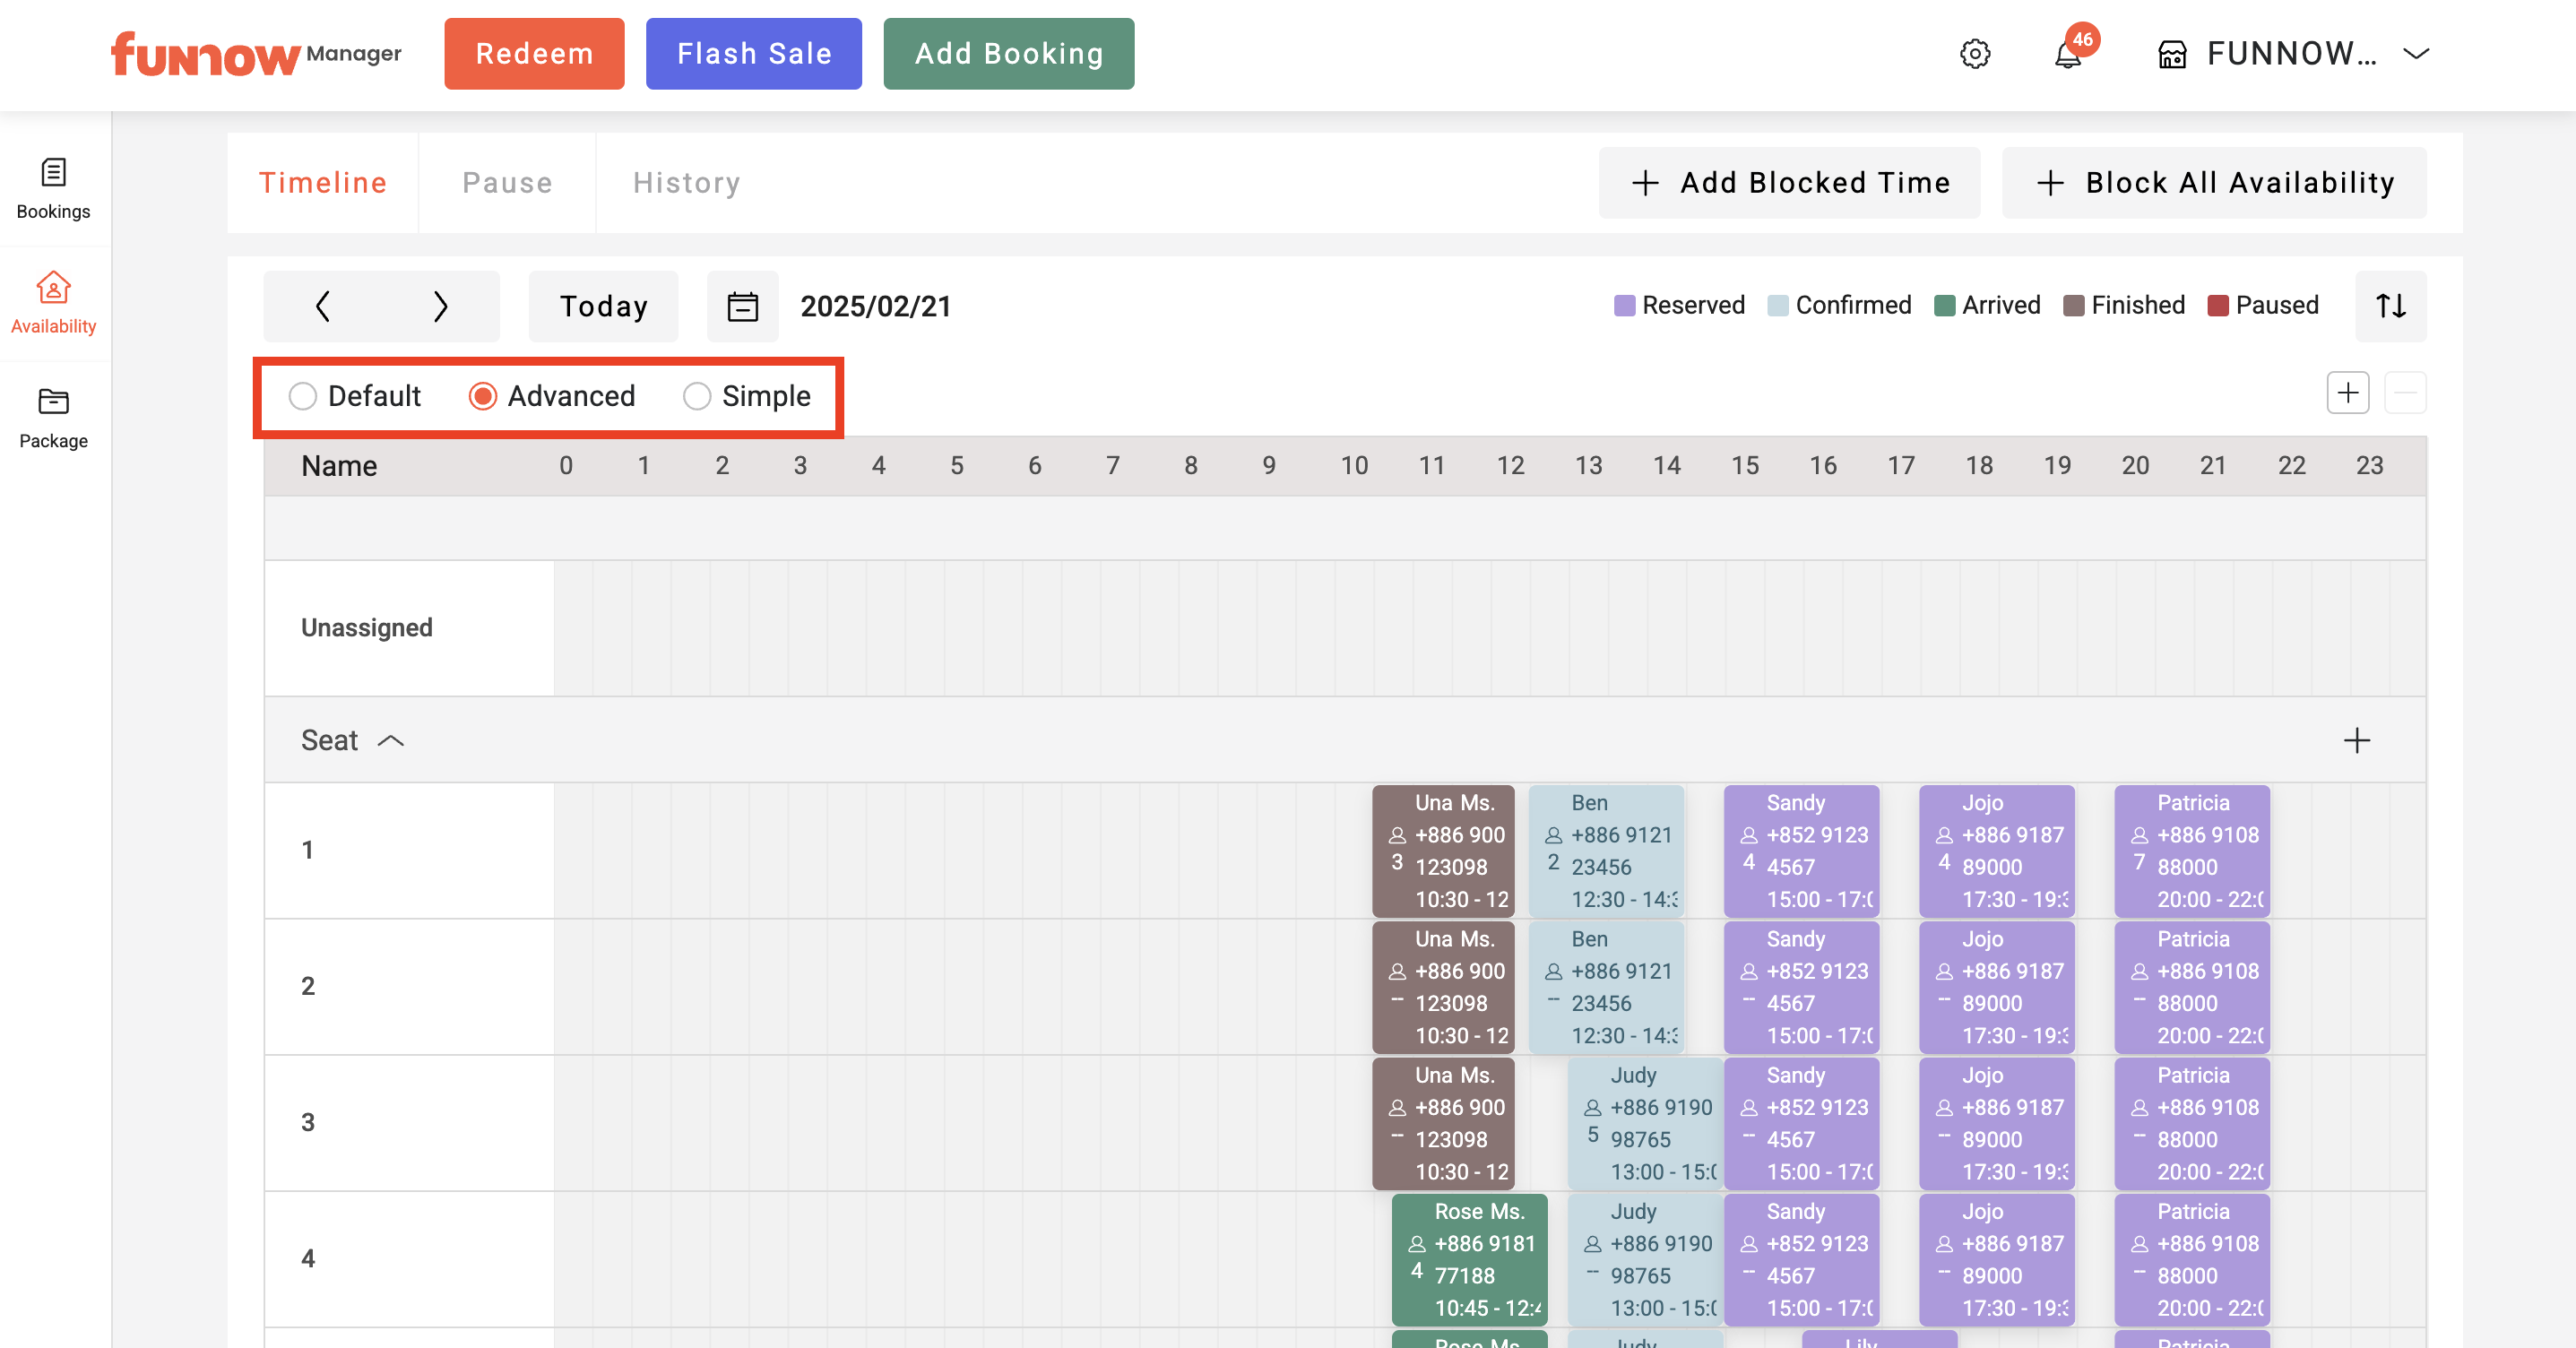Open Judy booking on seat 3
The width and height of the screenshot is (2576, 1348).
pyautogui.click(x=1645, y=1123)
